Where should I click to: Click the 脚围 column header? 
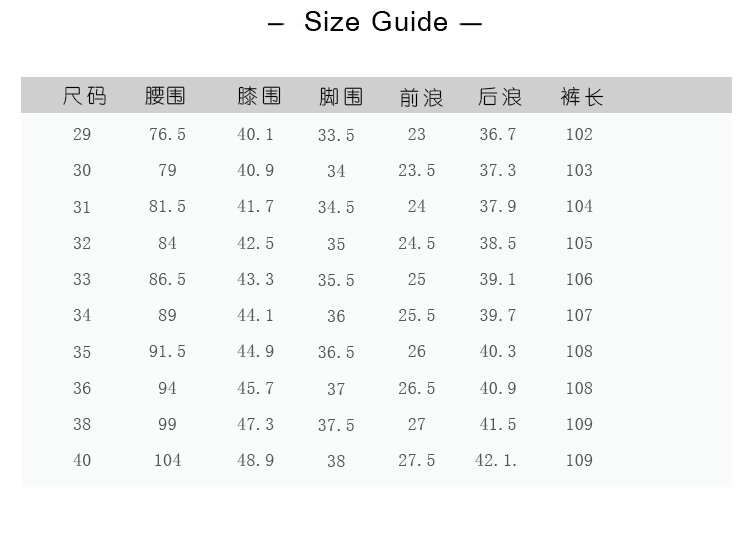click(340, 96)
